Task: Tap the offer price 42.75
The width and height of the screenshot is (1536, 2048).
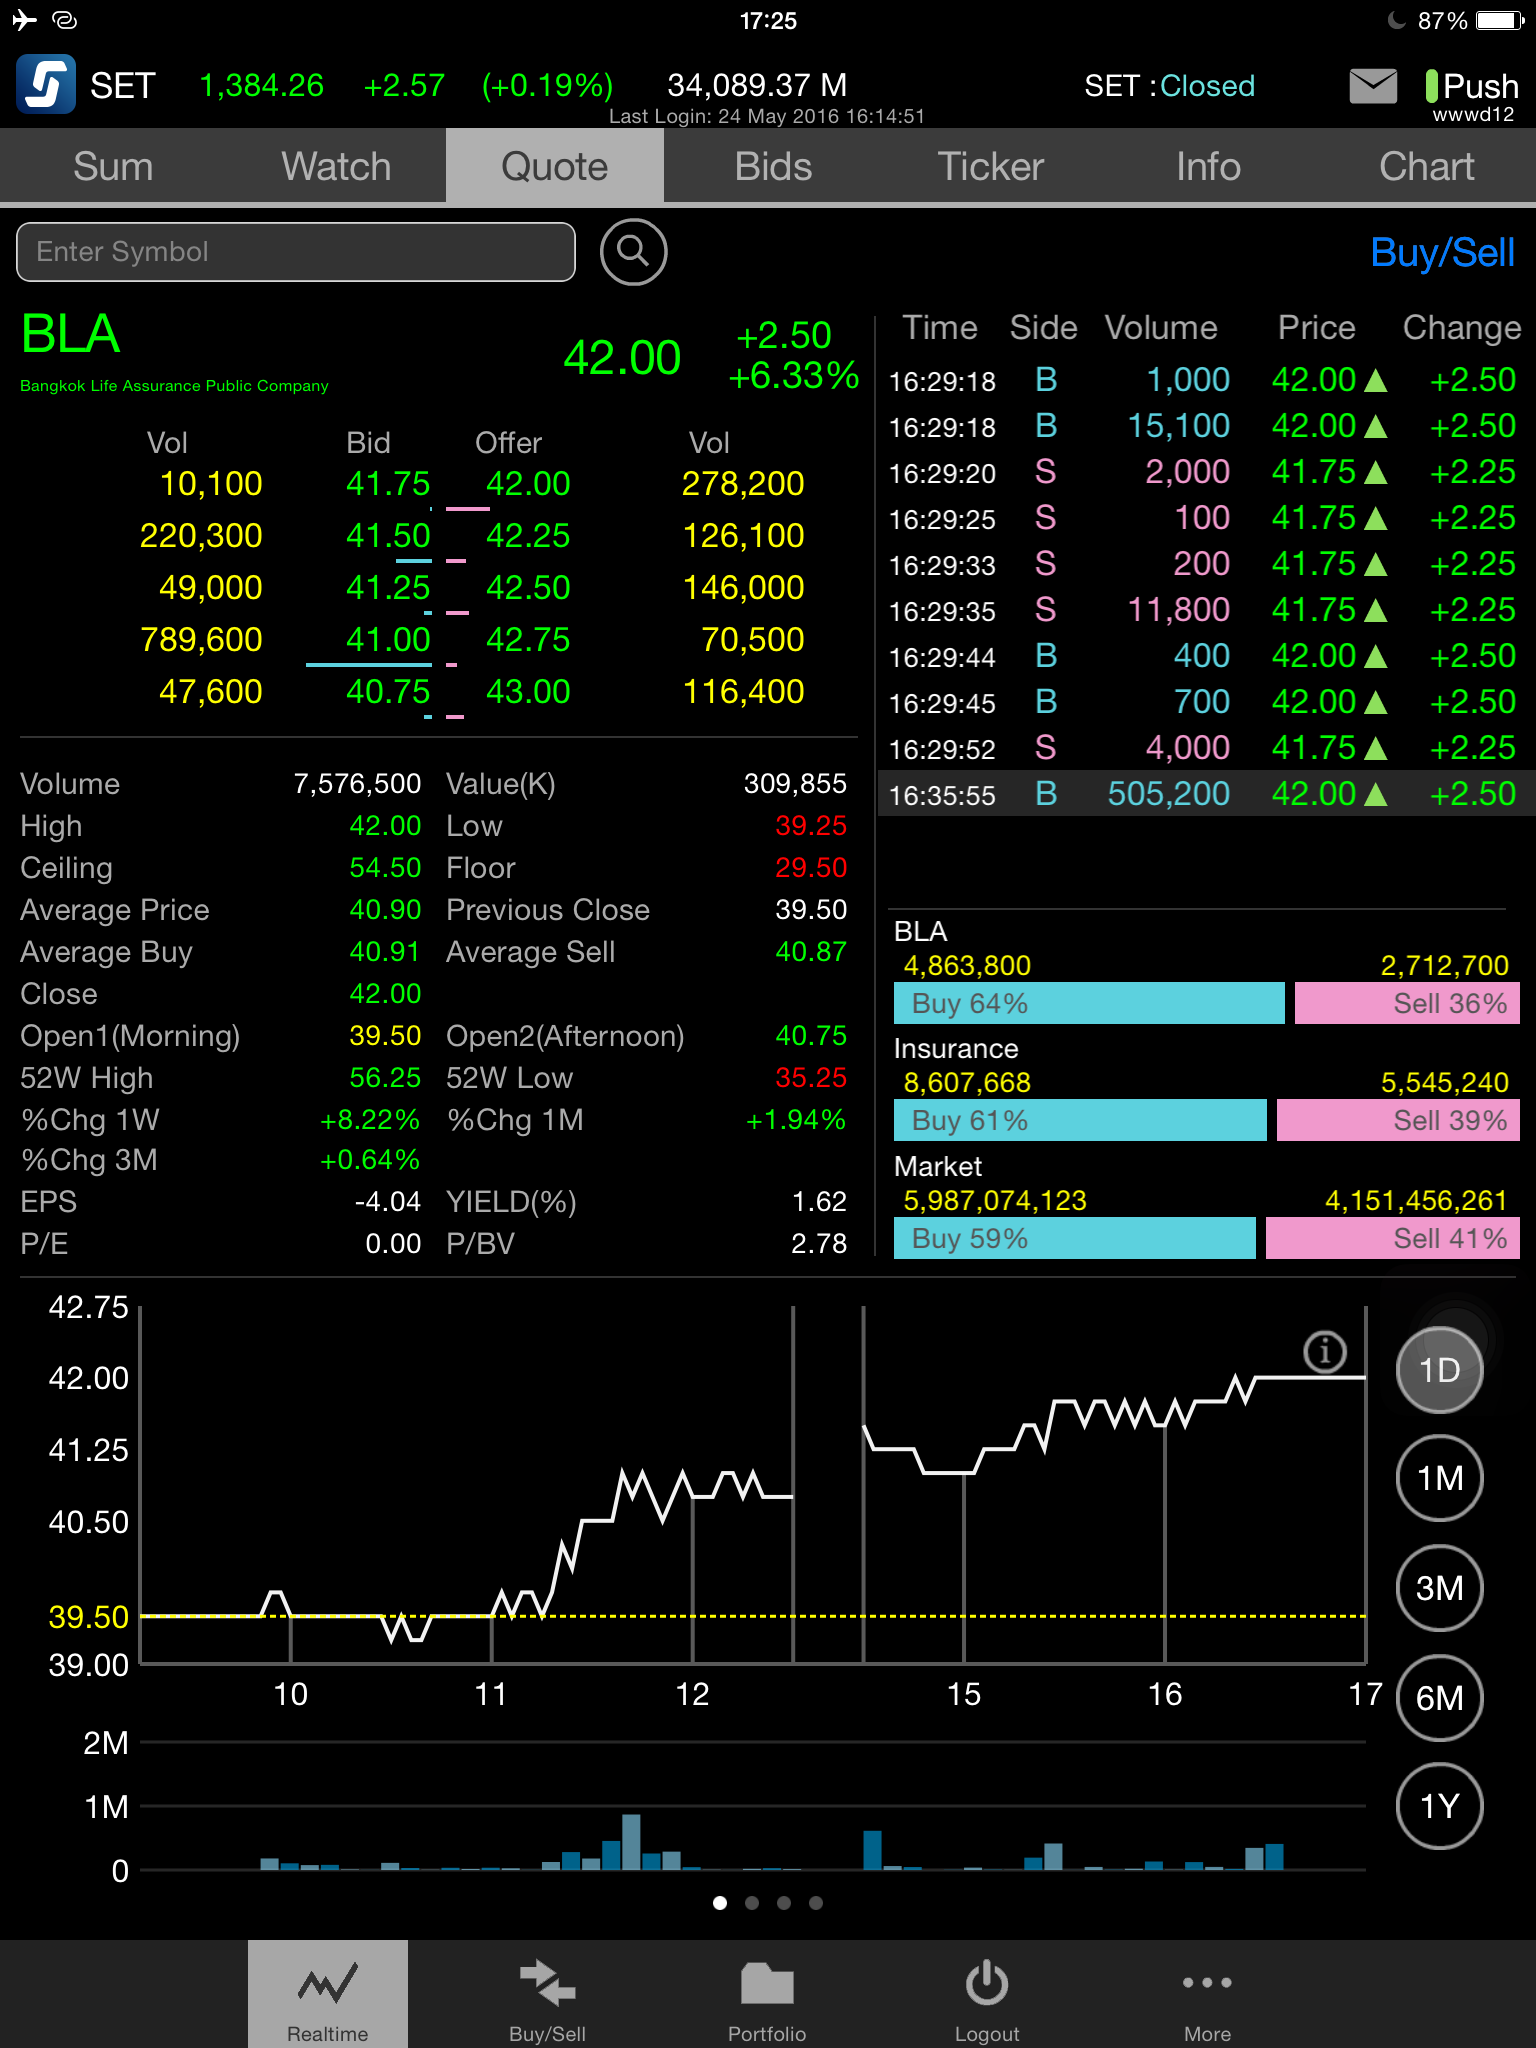Action: (x=528, y=640)
